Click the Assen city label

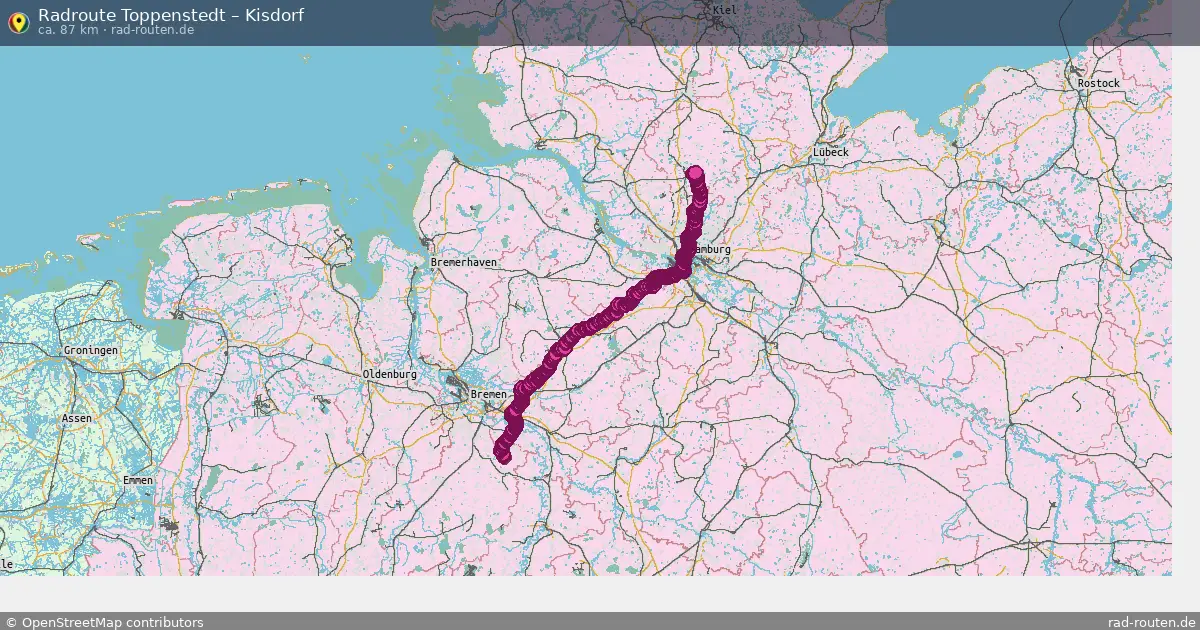click(76, 418)
